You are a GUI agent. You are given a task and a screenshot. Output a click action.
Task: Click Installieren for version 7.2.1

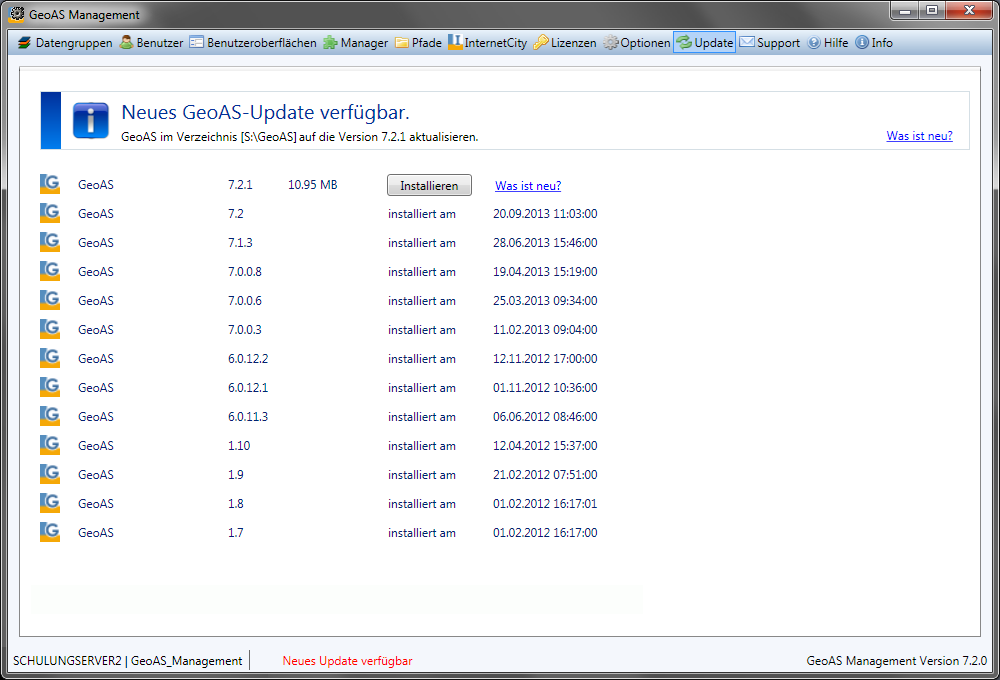(x=429, y=186)
